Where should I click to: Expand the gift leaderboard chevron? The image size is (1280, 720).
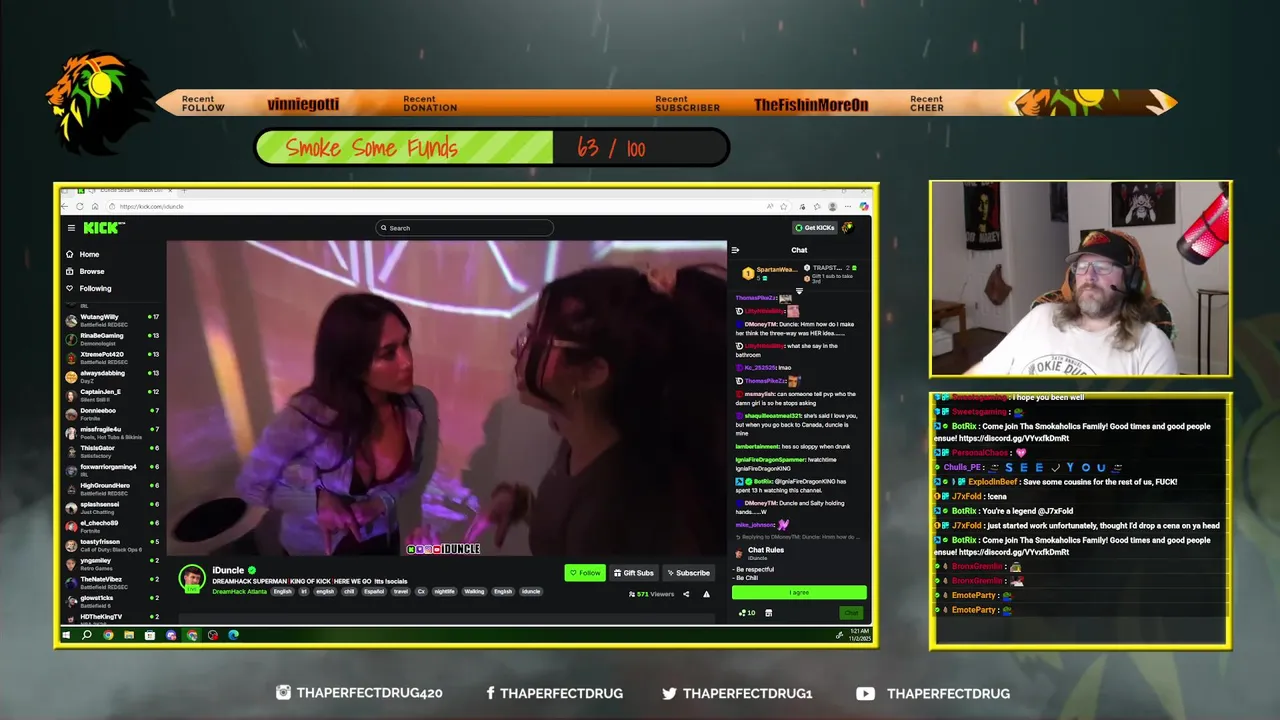(x=800, y=291)
